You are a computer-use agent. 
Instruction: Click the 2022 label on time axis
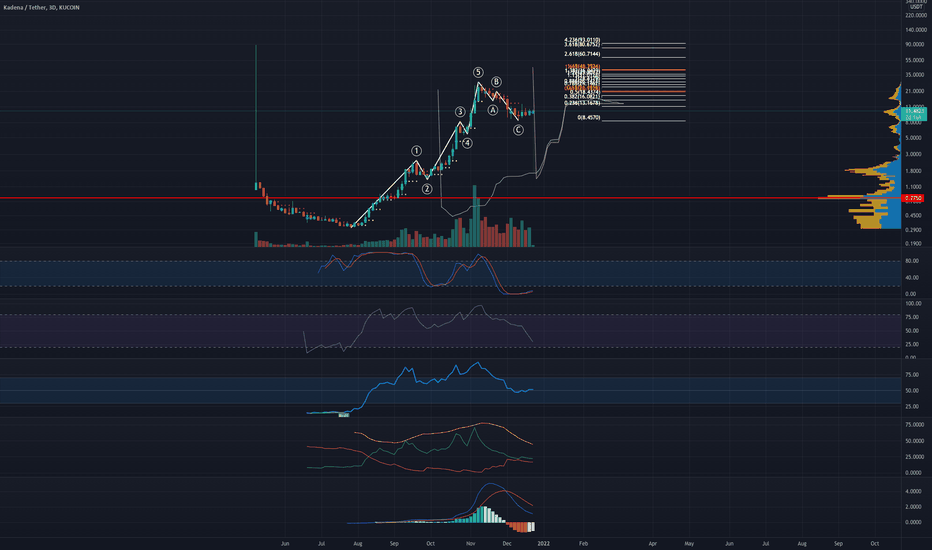pyautogui.click(x=543, y=543)
